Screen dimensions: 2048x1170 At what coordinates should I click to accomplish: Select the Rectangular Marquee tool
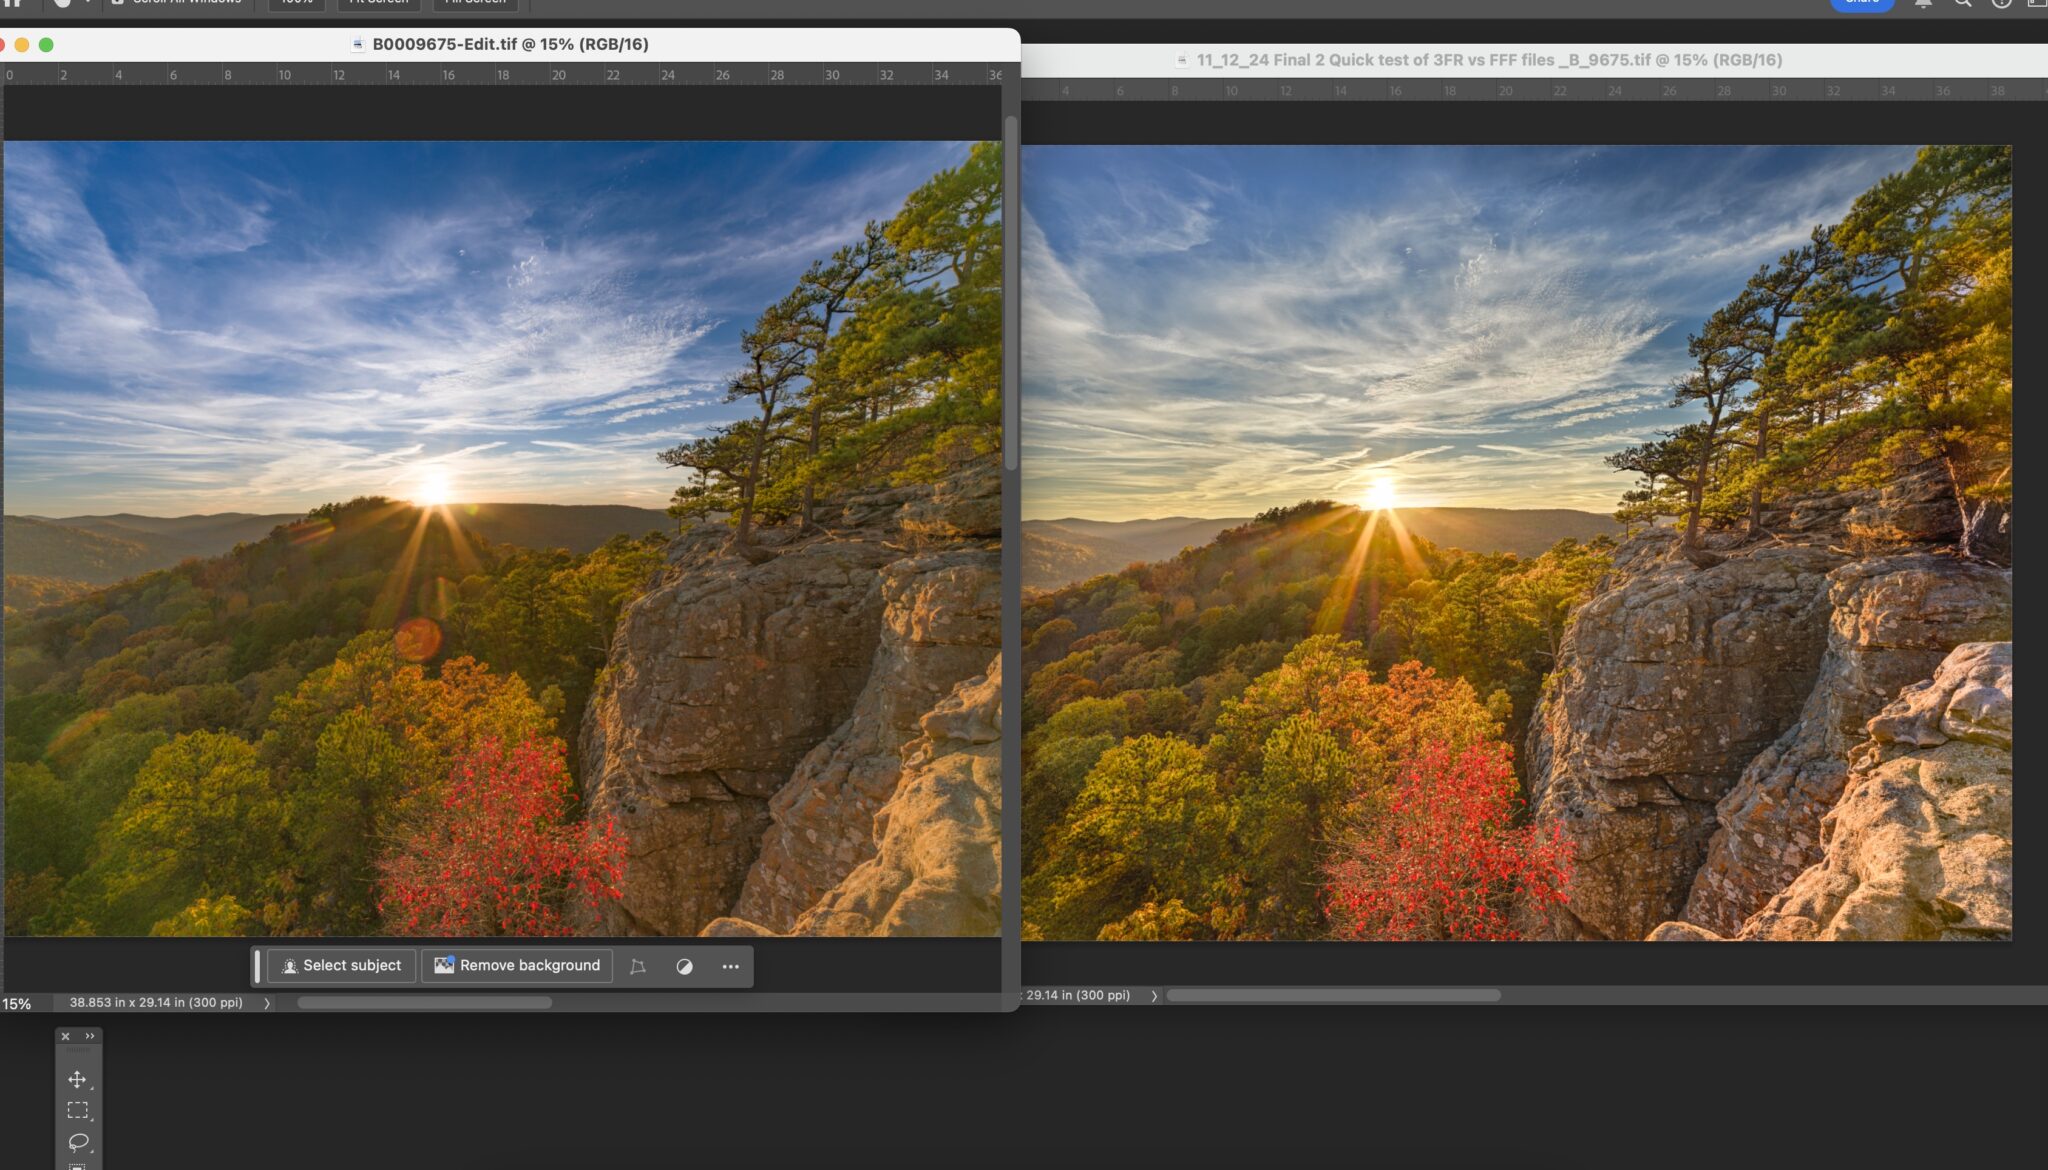click(x=77, y=1110)
